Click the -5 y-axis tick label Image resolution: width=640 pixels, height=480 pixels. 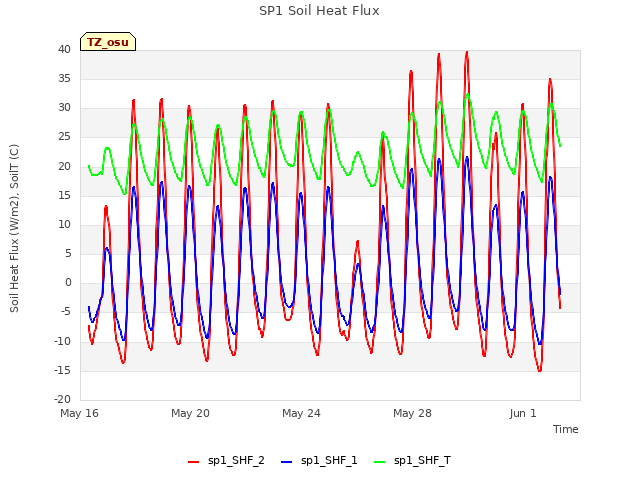click(66, 312)
